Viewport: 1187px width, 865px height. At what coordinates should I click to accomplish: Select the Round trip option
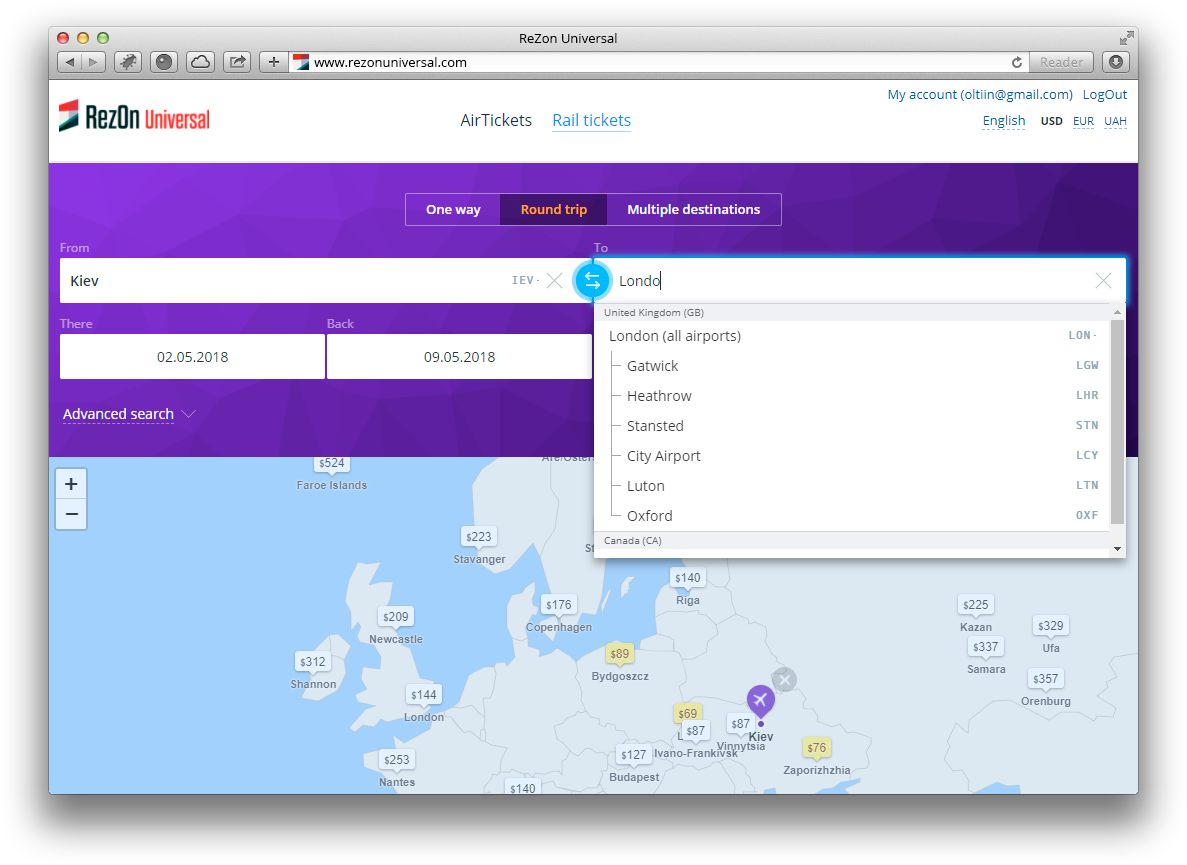click(x=553, y=210)
